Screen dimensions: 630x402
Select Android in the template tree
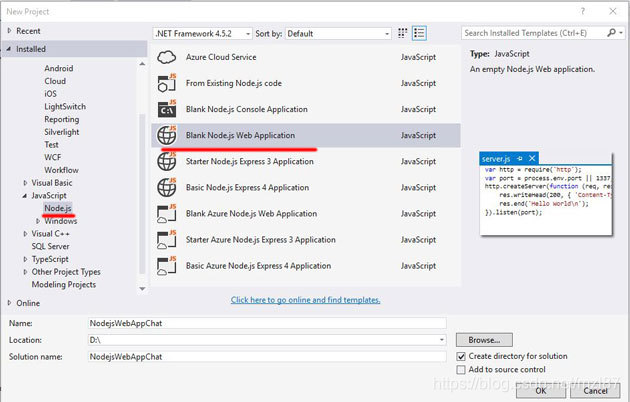click(x=59, y=68)
